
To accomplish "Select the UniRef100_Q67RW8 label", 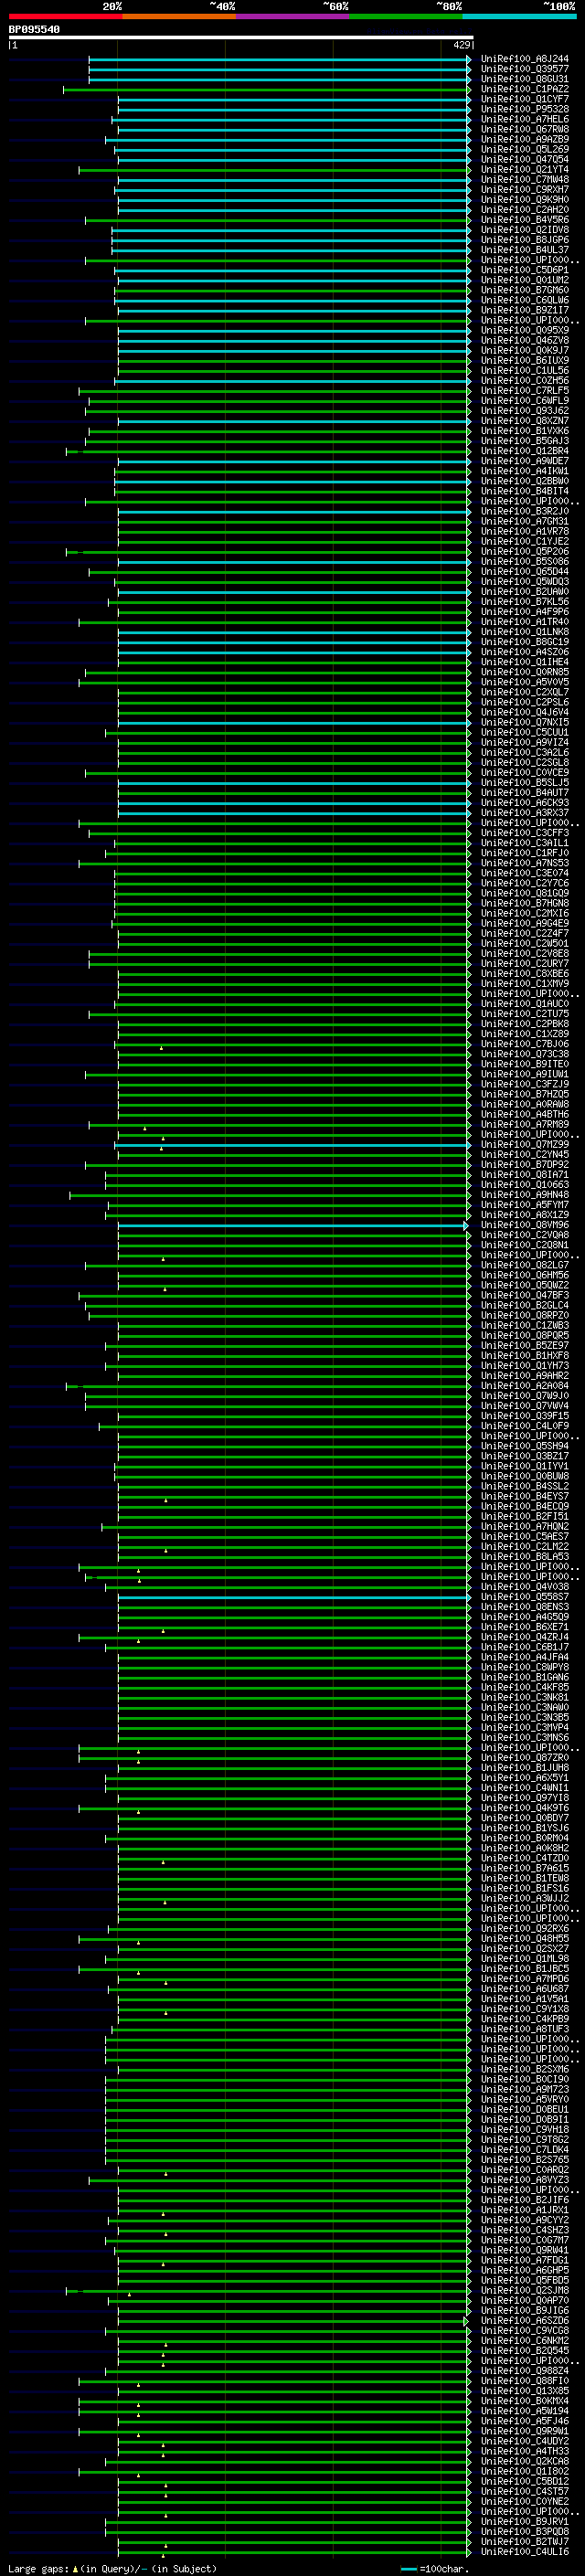I will point(524,129).
